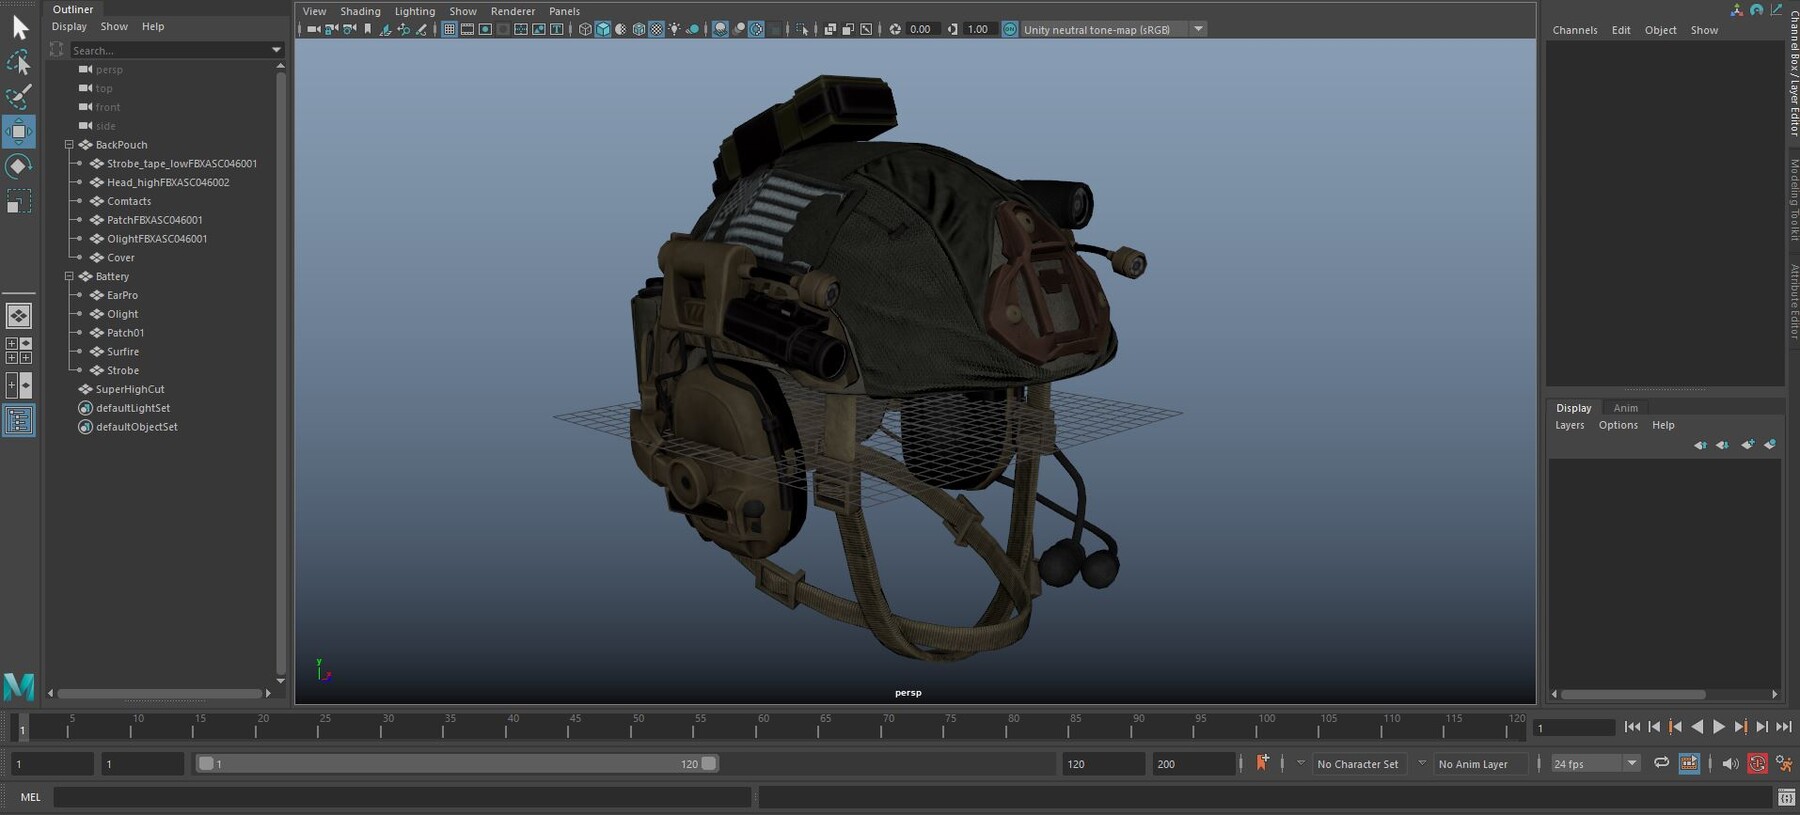Choose the Paint selection tool
Screen dimensions: 1800x815
point(19,97)
